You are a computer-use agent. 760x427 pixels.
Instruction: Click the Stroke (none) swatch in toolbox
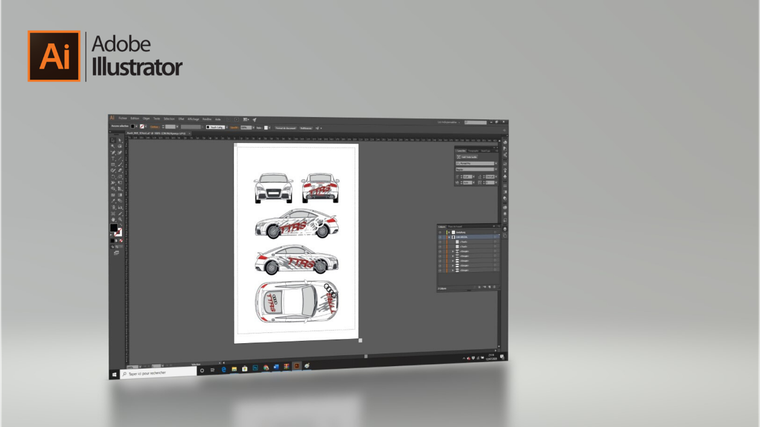point(119,233)
